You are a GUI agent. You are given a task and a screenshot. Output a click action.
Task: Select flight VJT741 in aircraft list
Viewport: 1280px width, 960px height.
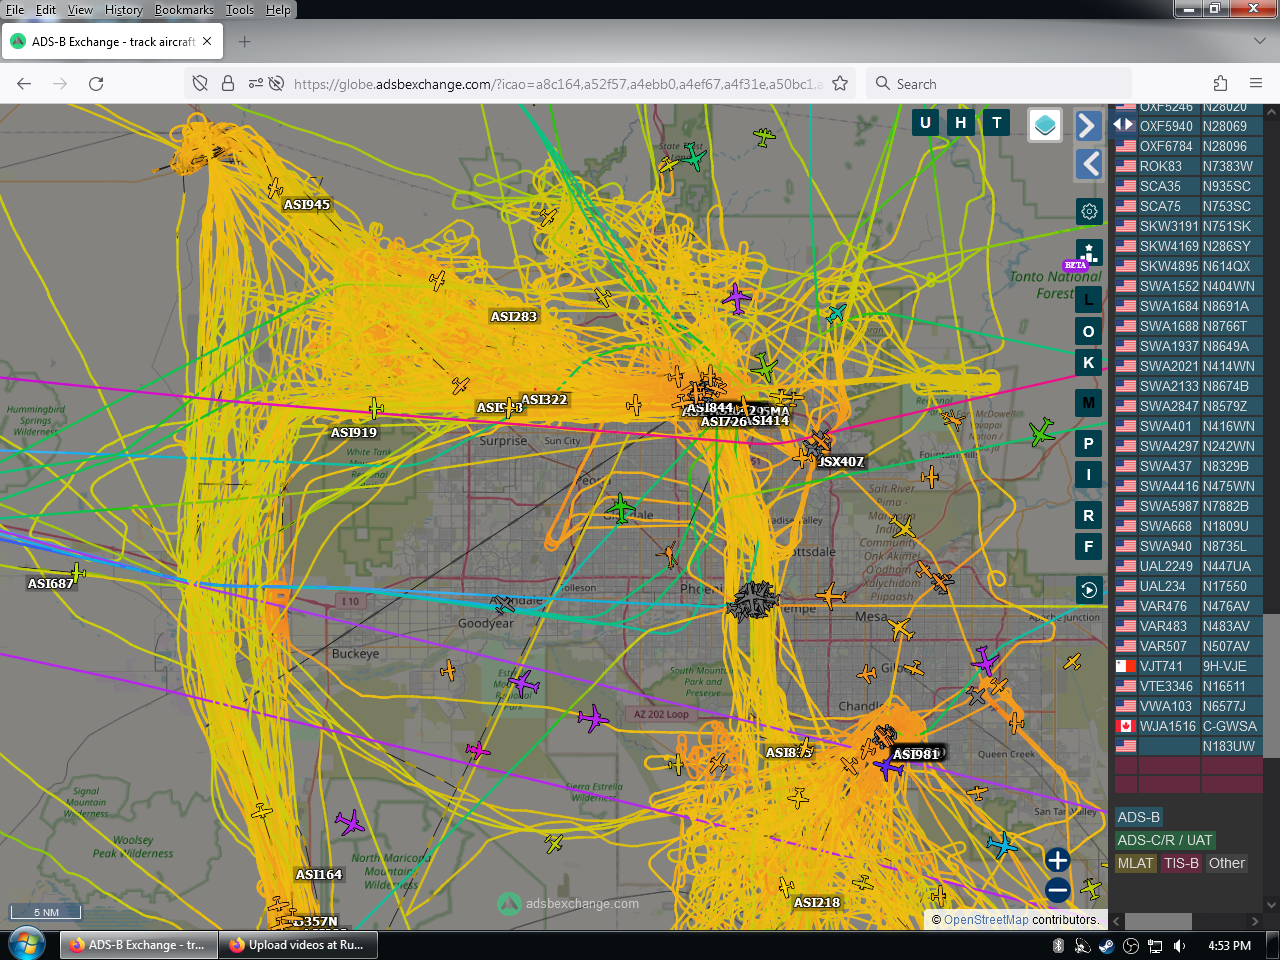(x=1189, y=666)
